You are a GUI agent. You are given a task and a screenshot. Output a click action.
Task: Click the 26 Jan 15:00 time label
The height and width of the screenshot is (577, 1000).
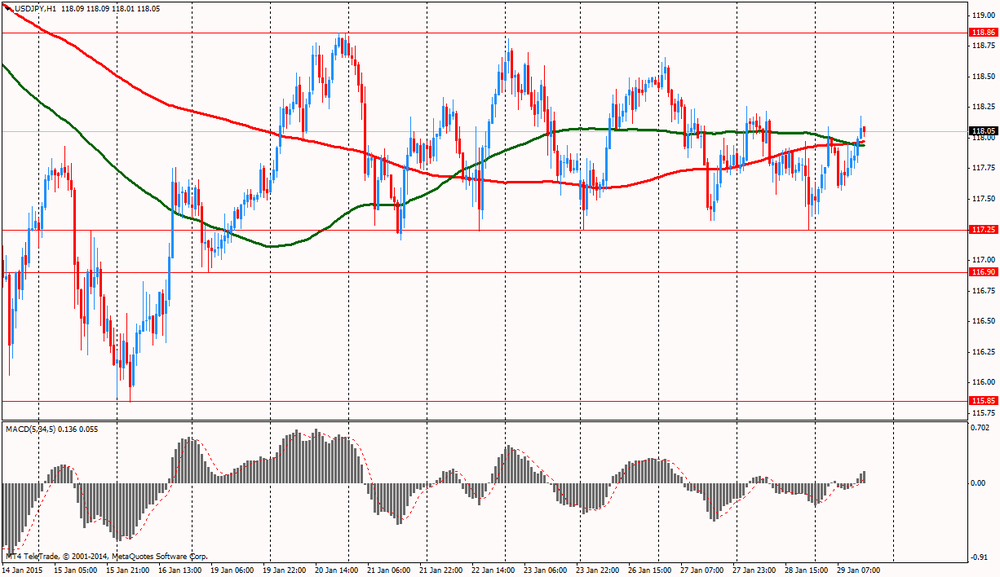(649, 570)
